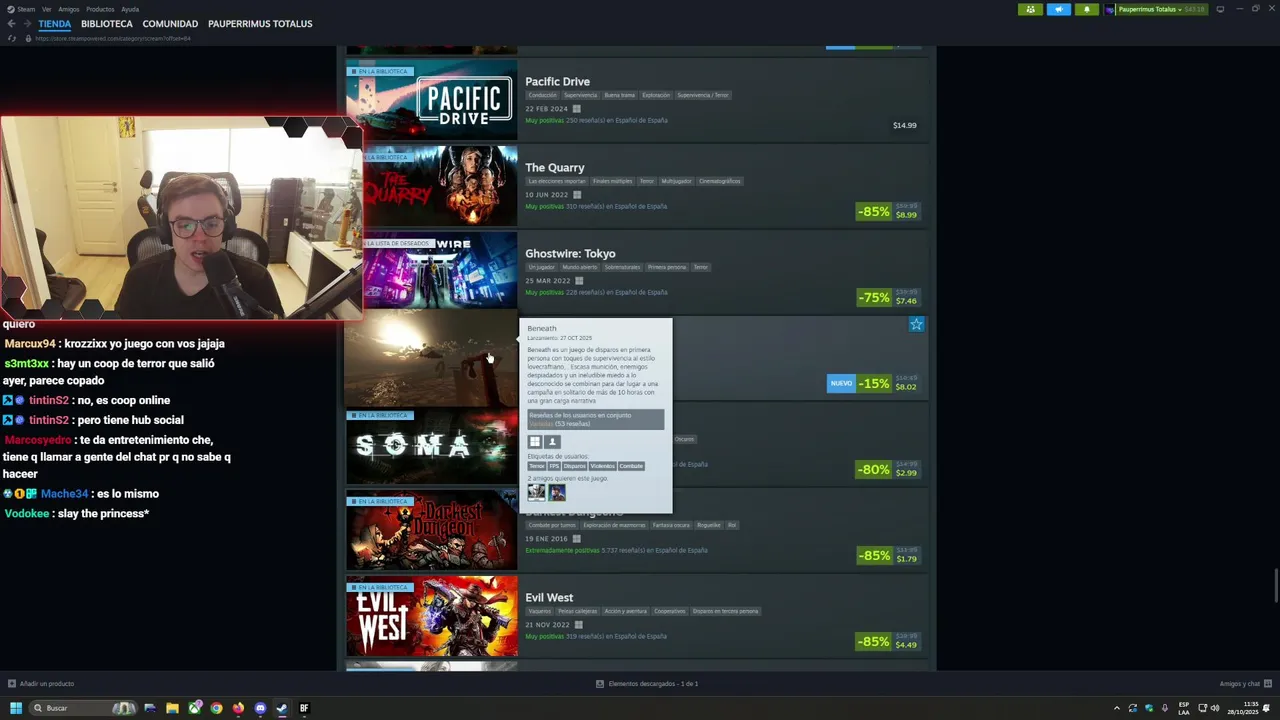Viewport: 1280px width, 720px height.
Task: Open the Ghostwire: Tokyo thumbnail
Action: (440, 272)
